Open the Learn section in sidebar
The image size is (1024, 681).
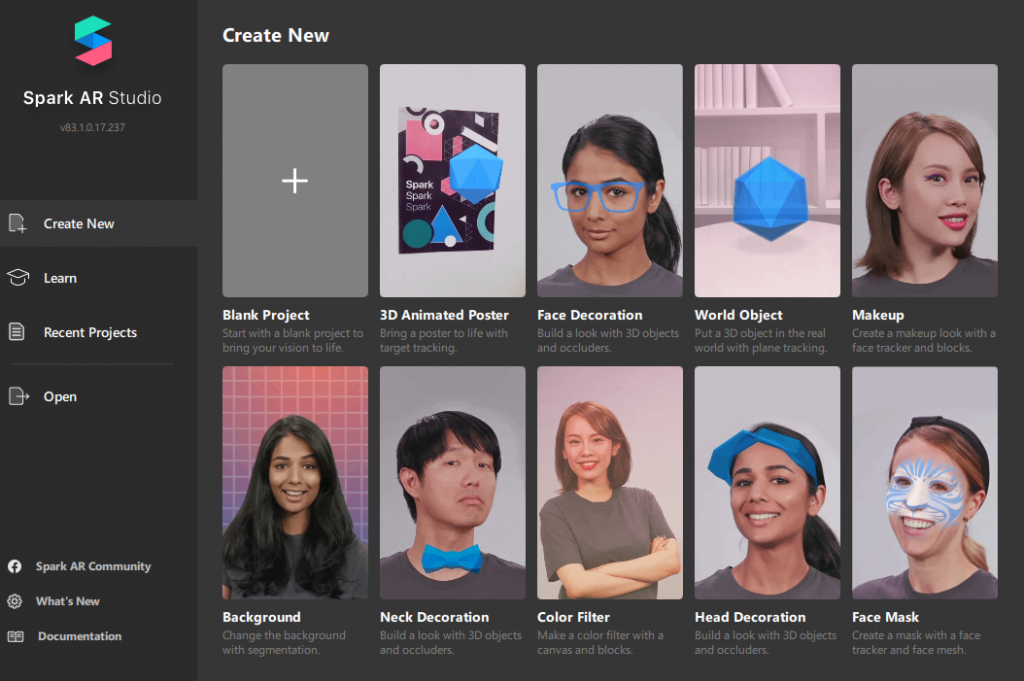pyautogui.click(x=60, y=278)
